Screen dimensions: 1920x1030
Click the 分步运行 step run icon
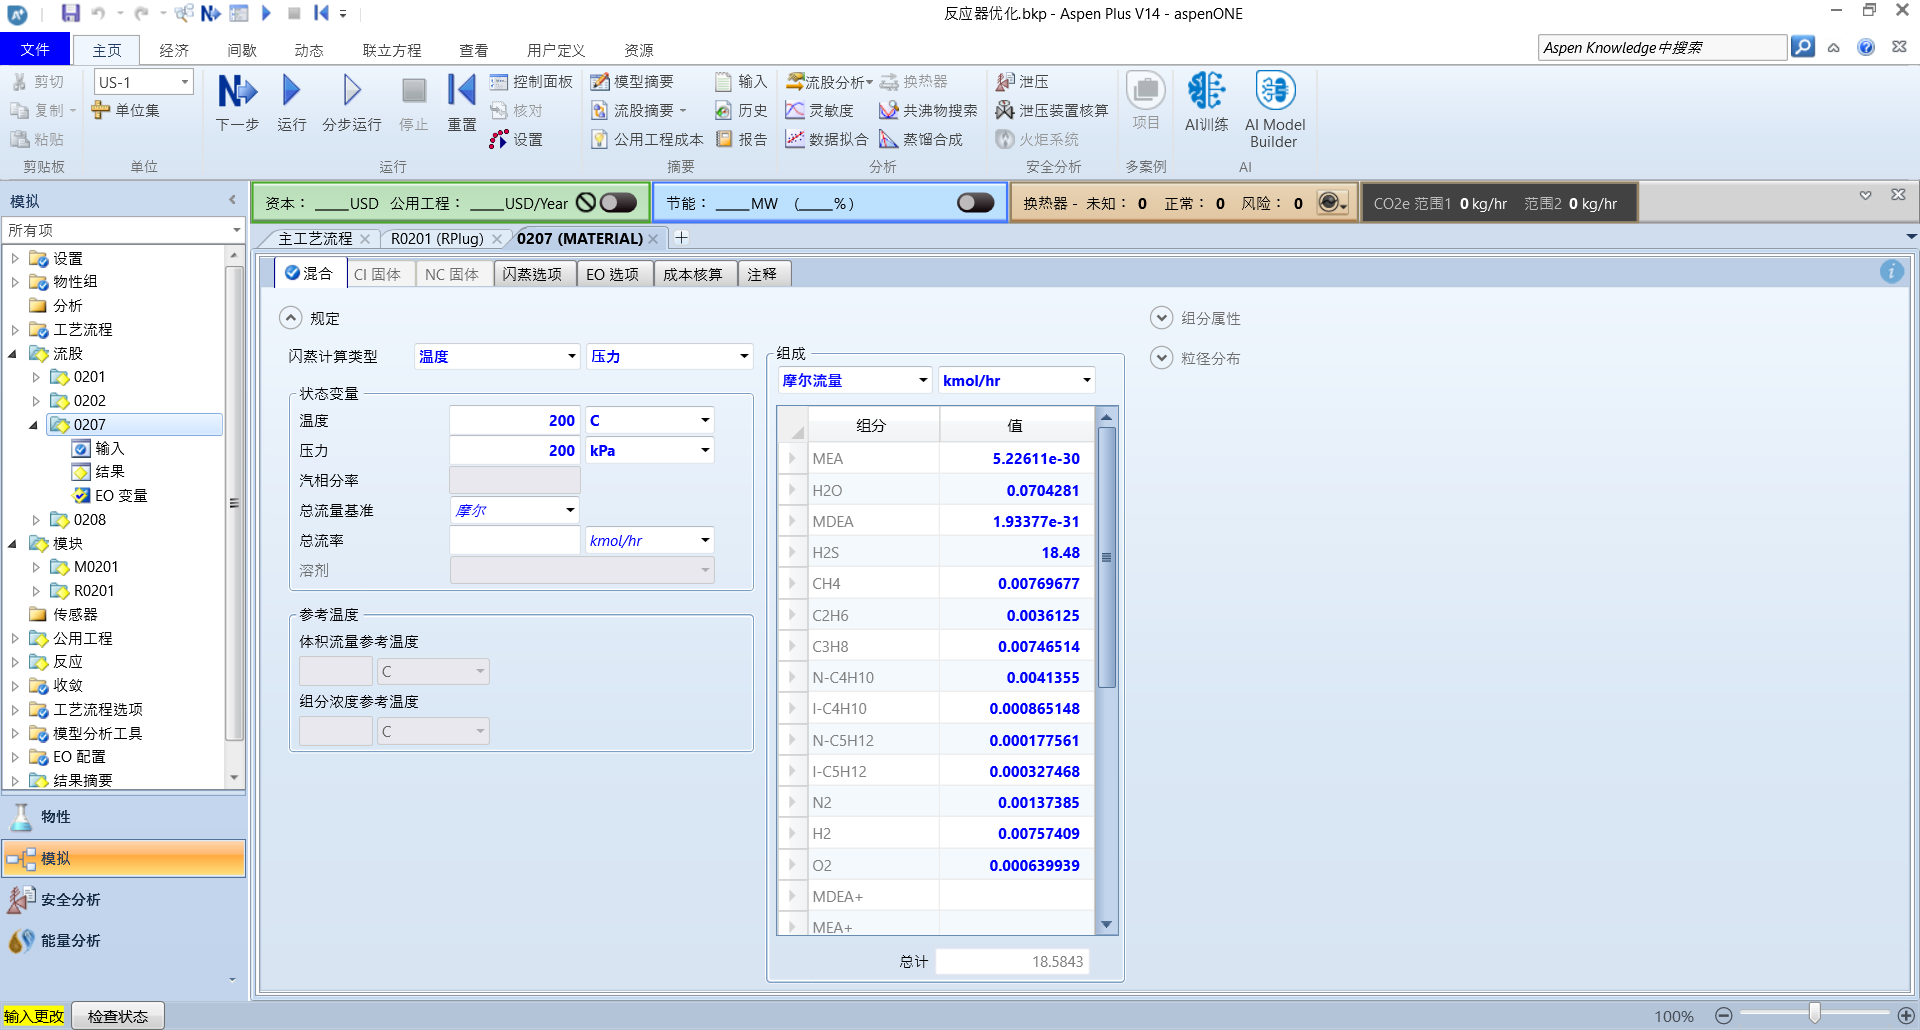pyautogui.click(x=351, y=92)
